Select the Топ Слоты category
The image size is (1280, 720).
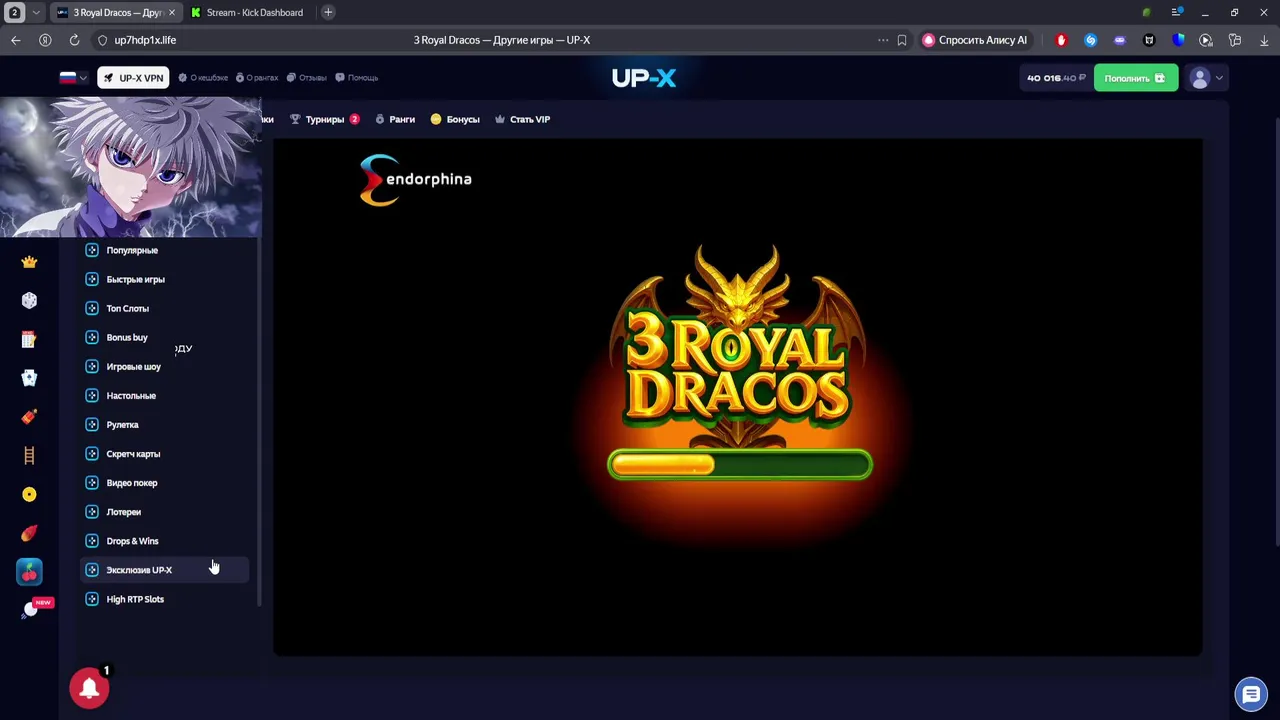pos(165,308)
